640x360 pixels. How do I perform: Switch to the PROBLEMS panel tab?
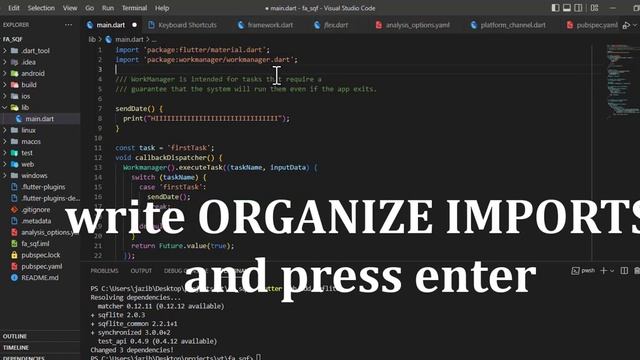point(104,271)
